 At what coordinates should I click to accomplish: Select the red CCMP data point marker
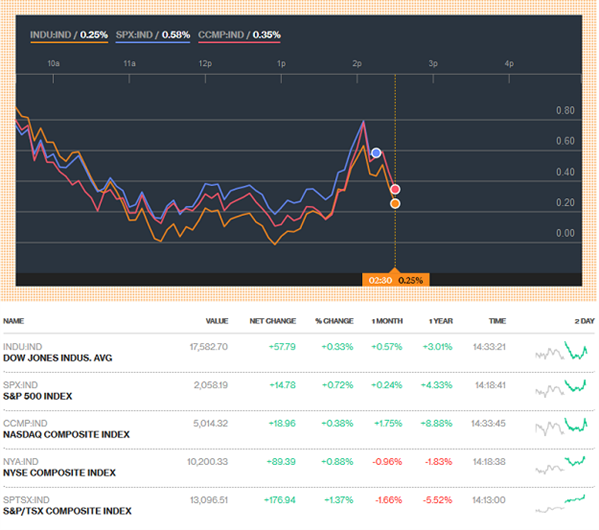point(395,189)
